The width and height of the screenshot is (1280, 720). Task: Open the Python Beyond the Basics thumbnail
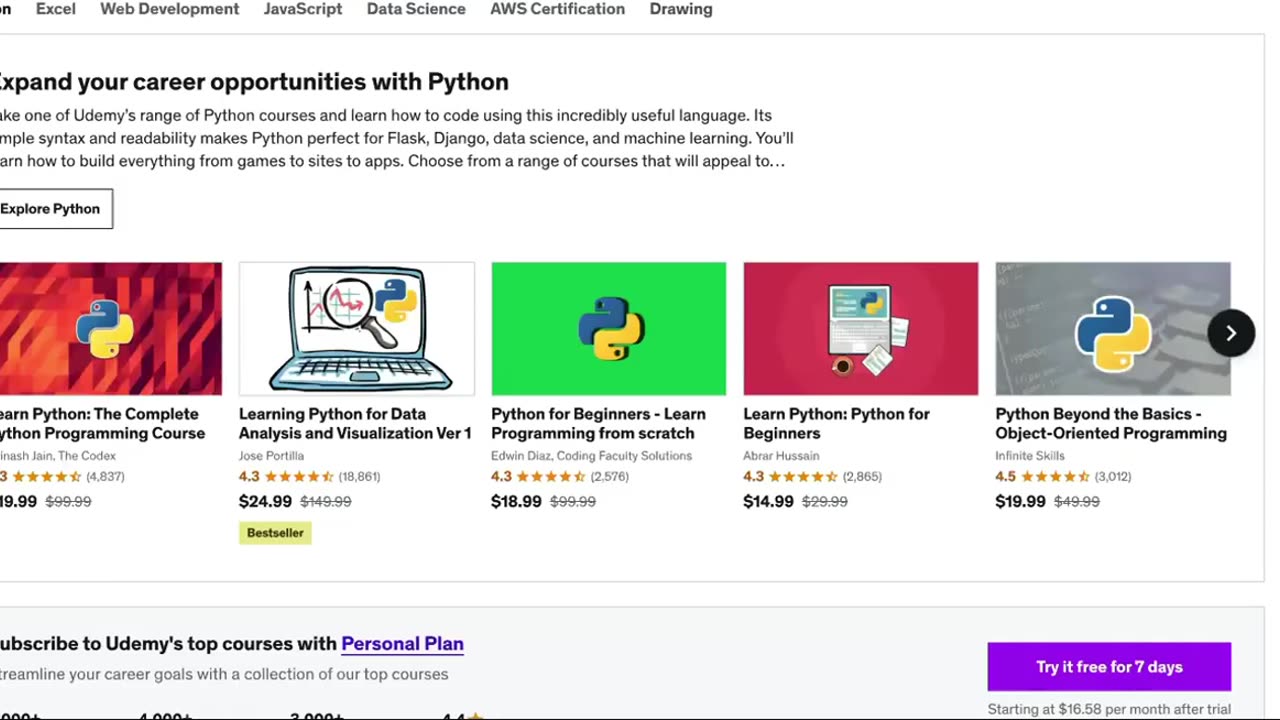tap(1113, 329)
